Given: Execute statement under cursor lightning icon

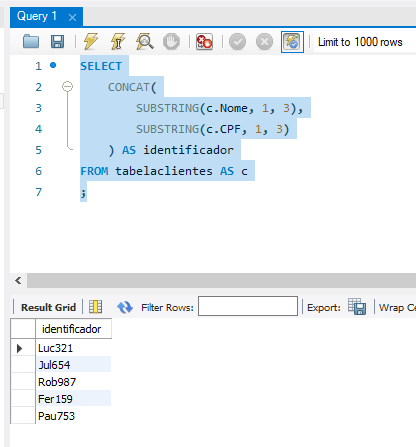Looking at the screenshot, I should [x=118, y=42].
